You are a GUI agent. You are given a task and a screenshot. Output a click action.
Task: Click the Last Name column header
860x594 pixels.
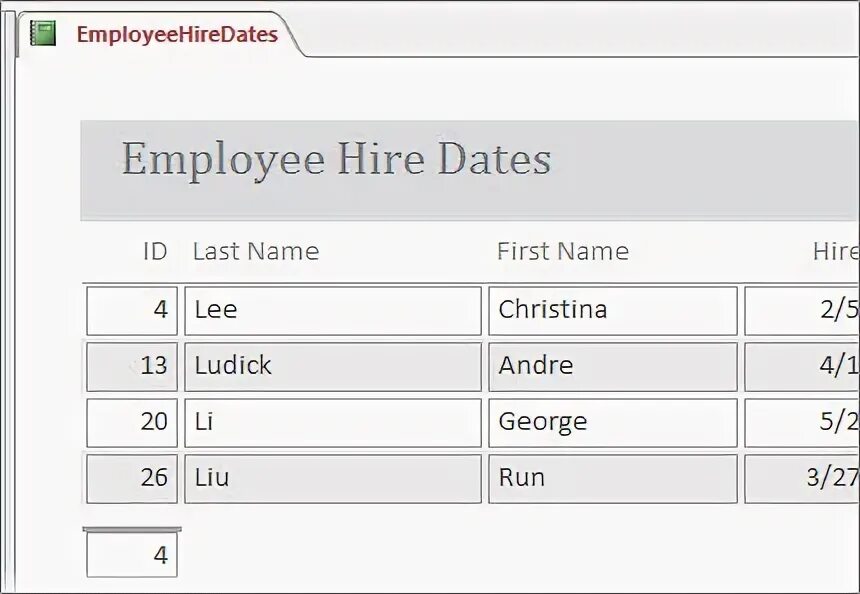click(x=256, y=251)
